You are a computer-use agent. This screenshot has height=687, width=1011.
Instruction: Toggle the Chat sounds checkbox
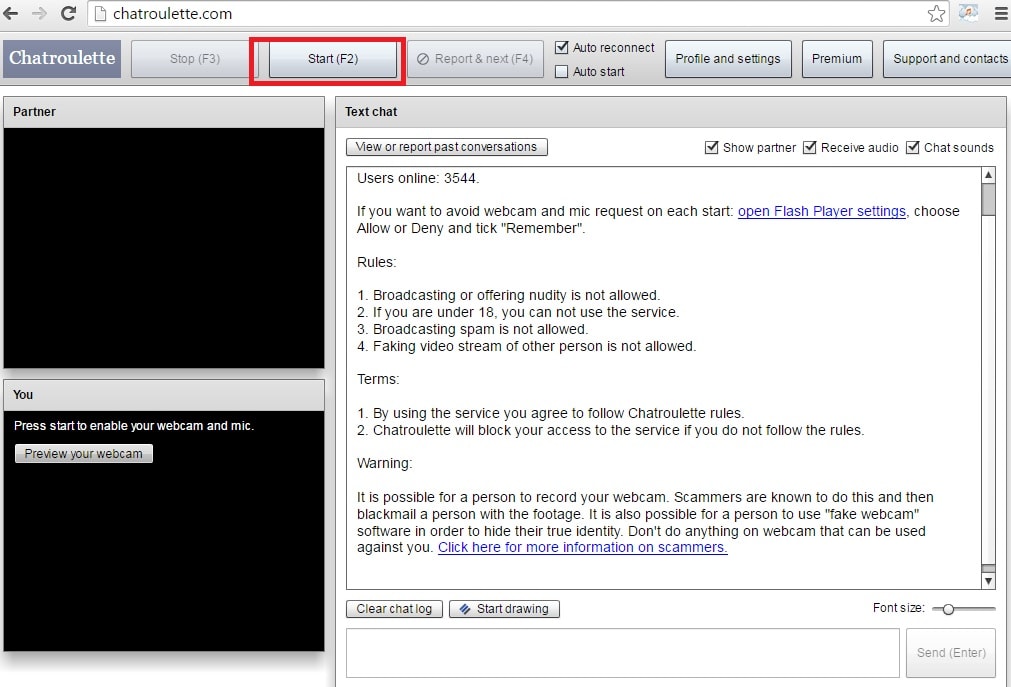912,147
